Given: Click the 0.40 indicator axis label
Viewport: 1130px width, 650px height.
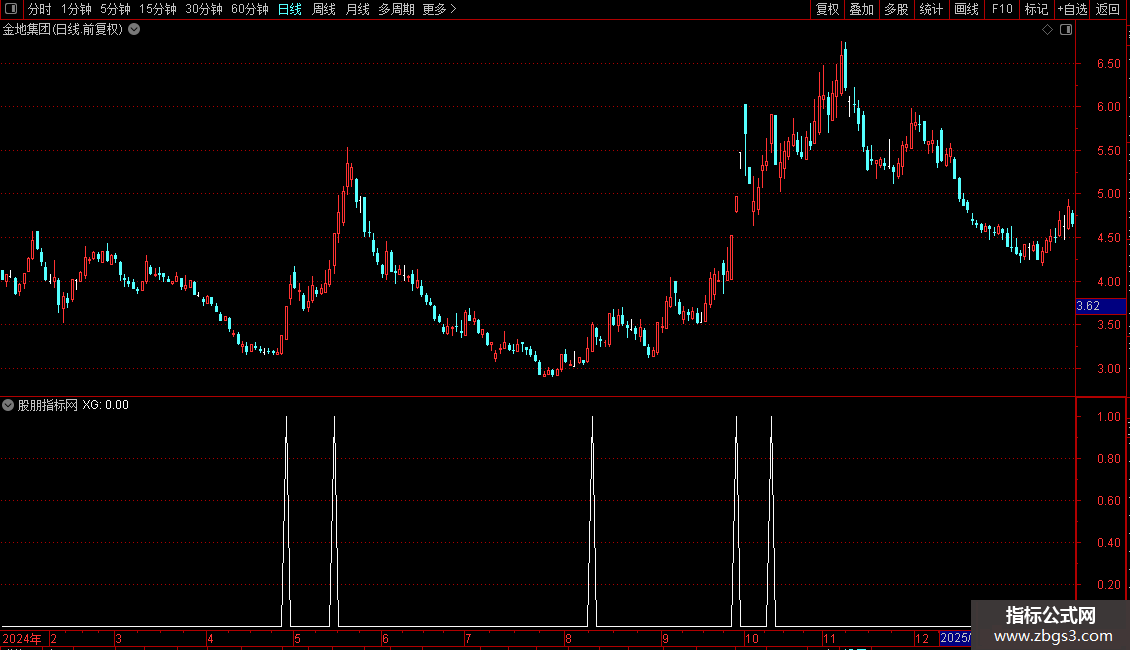Looking at the screenshot, I should pyautogui.click(x=1108, y=543).
